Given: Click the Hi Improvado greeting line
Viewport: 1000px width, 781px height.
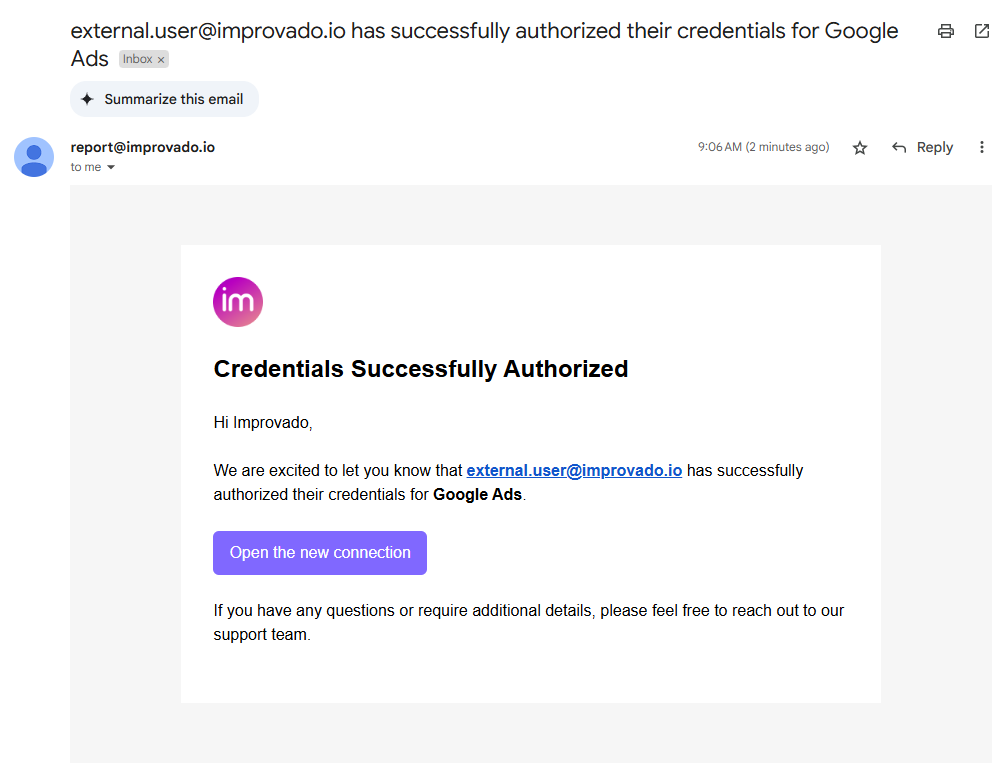Looking at the screenshot, I should (263, 422).
